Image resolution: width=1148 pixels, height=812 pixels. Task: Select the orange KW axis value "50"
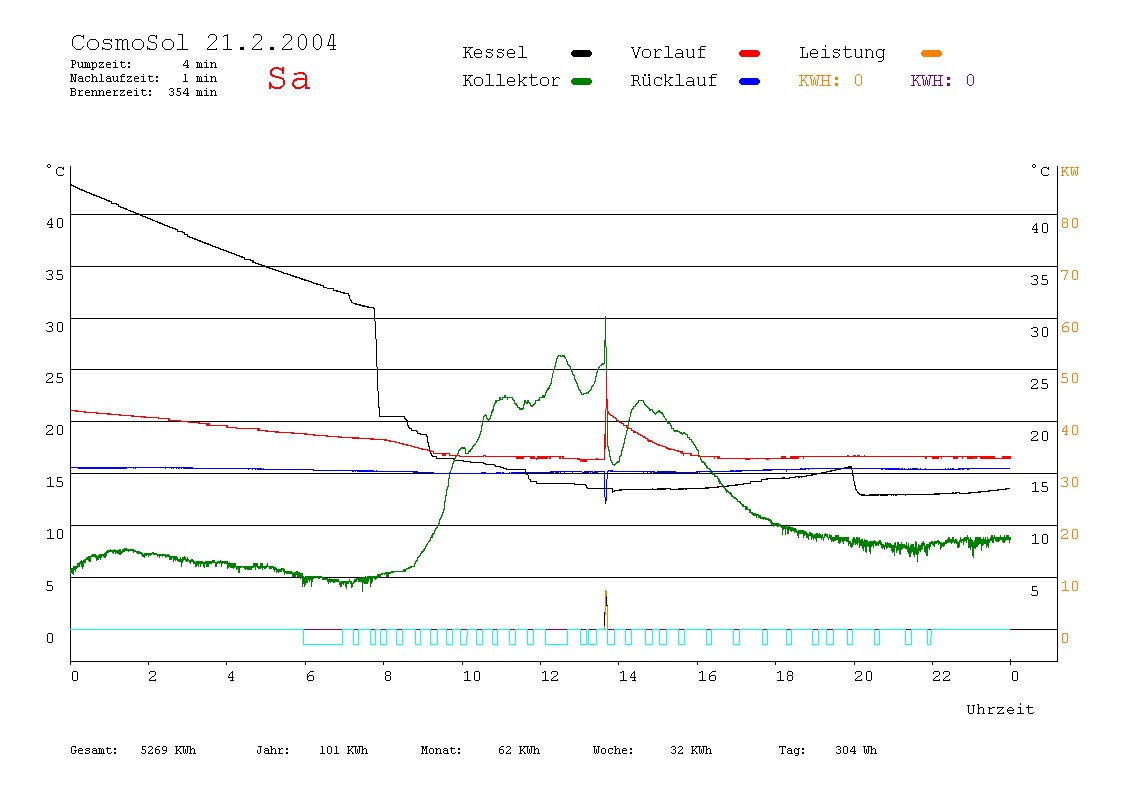(x=1070, y=379)
